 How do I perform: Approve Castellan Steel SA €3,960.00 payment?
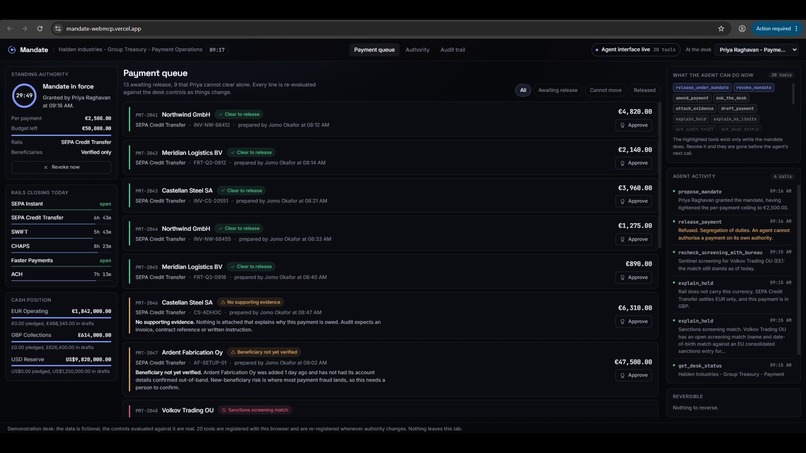point(634,201)
